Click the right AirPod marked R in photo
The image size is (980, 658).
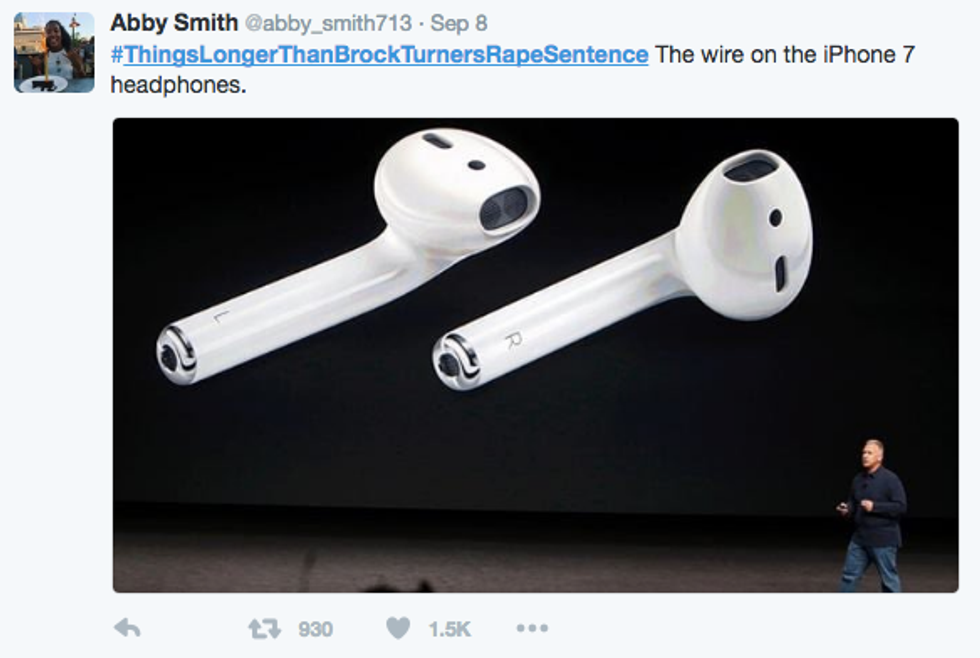623,270
